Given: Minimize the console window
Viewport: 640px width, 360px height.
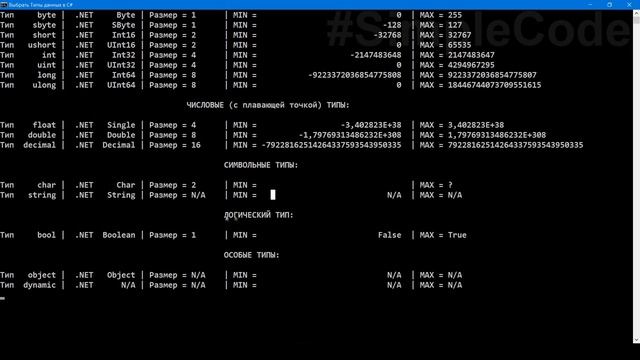Looking at the screenshot, I should pos(590,4).
